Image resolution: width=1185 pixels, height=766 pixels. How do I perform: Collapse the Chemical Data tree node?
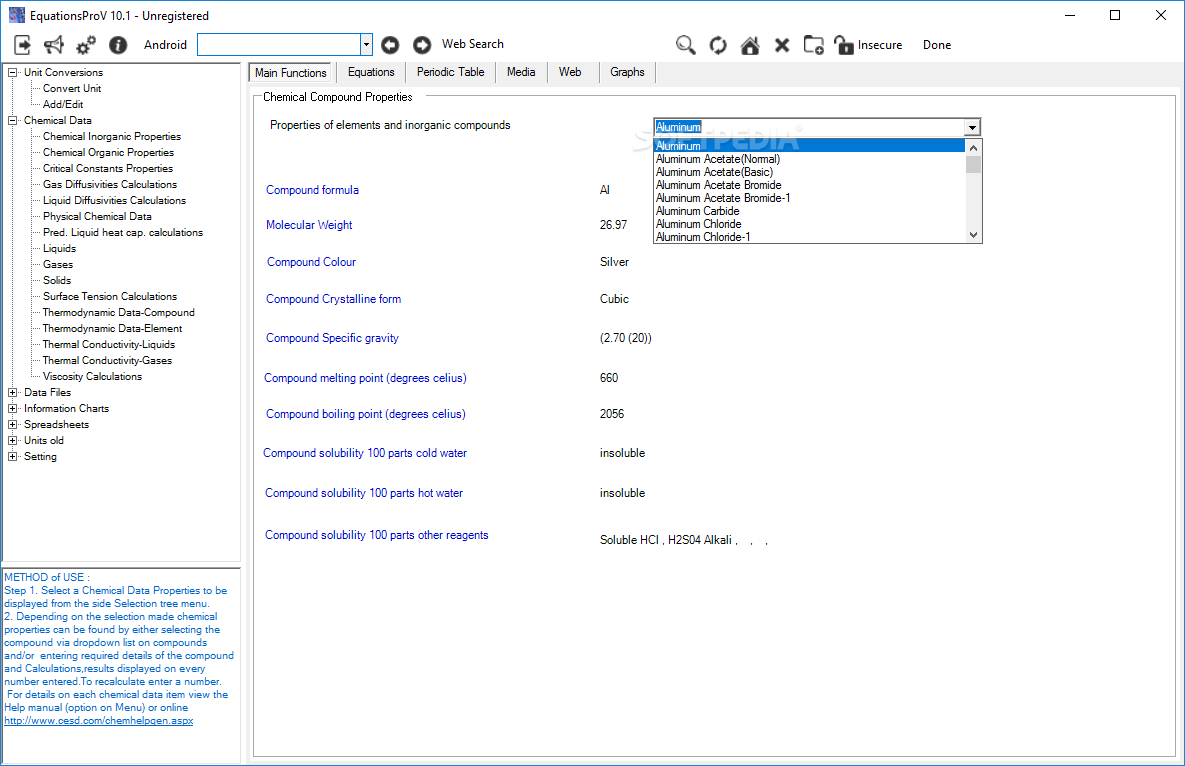12,120
